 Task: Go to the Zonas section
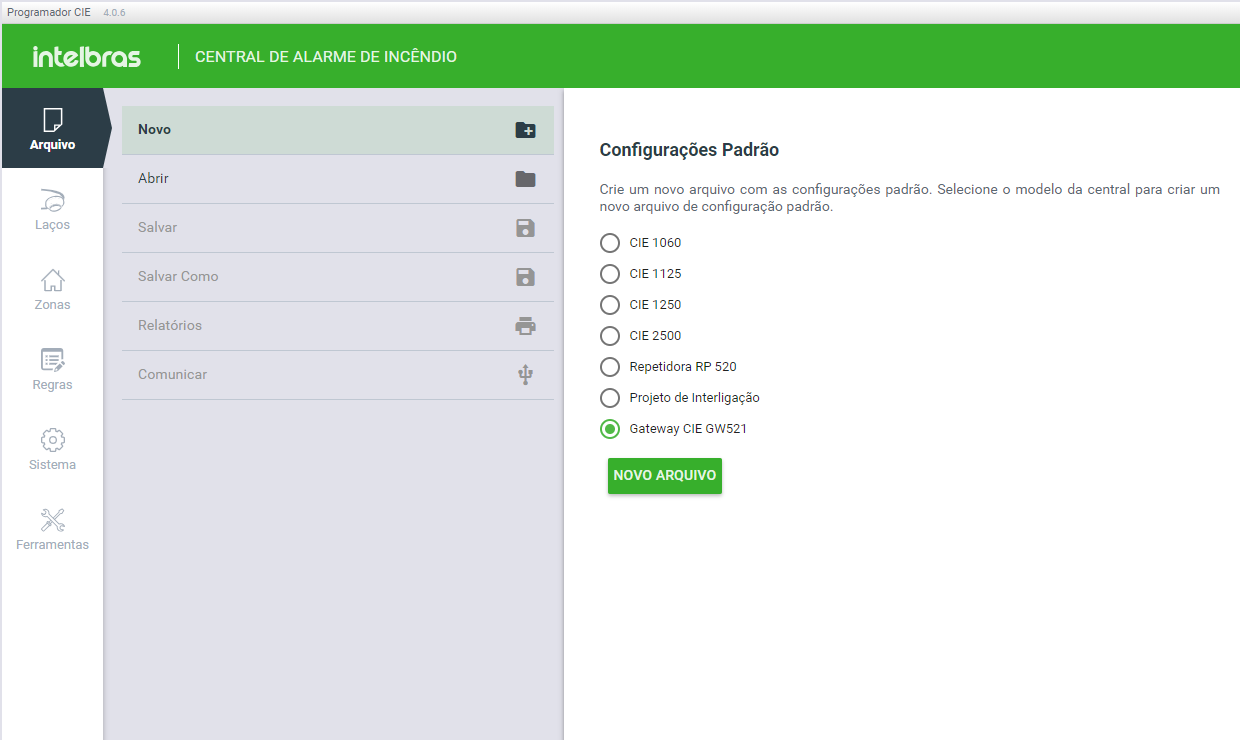click(x=52, y=288)
